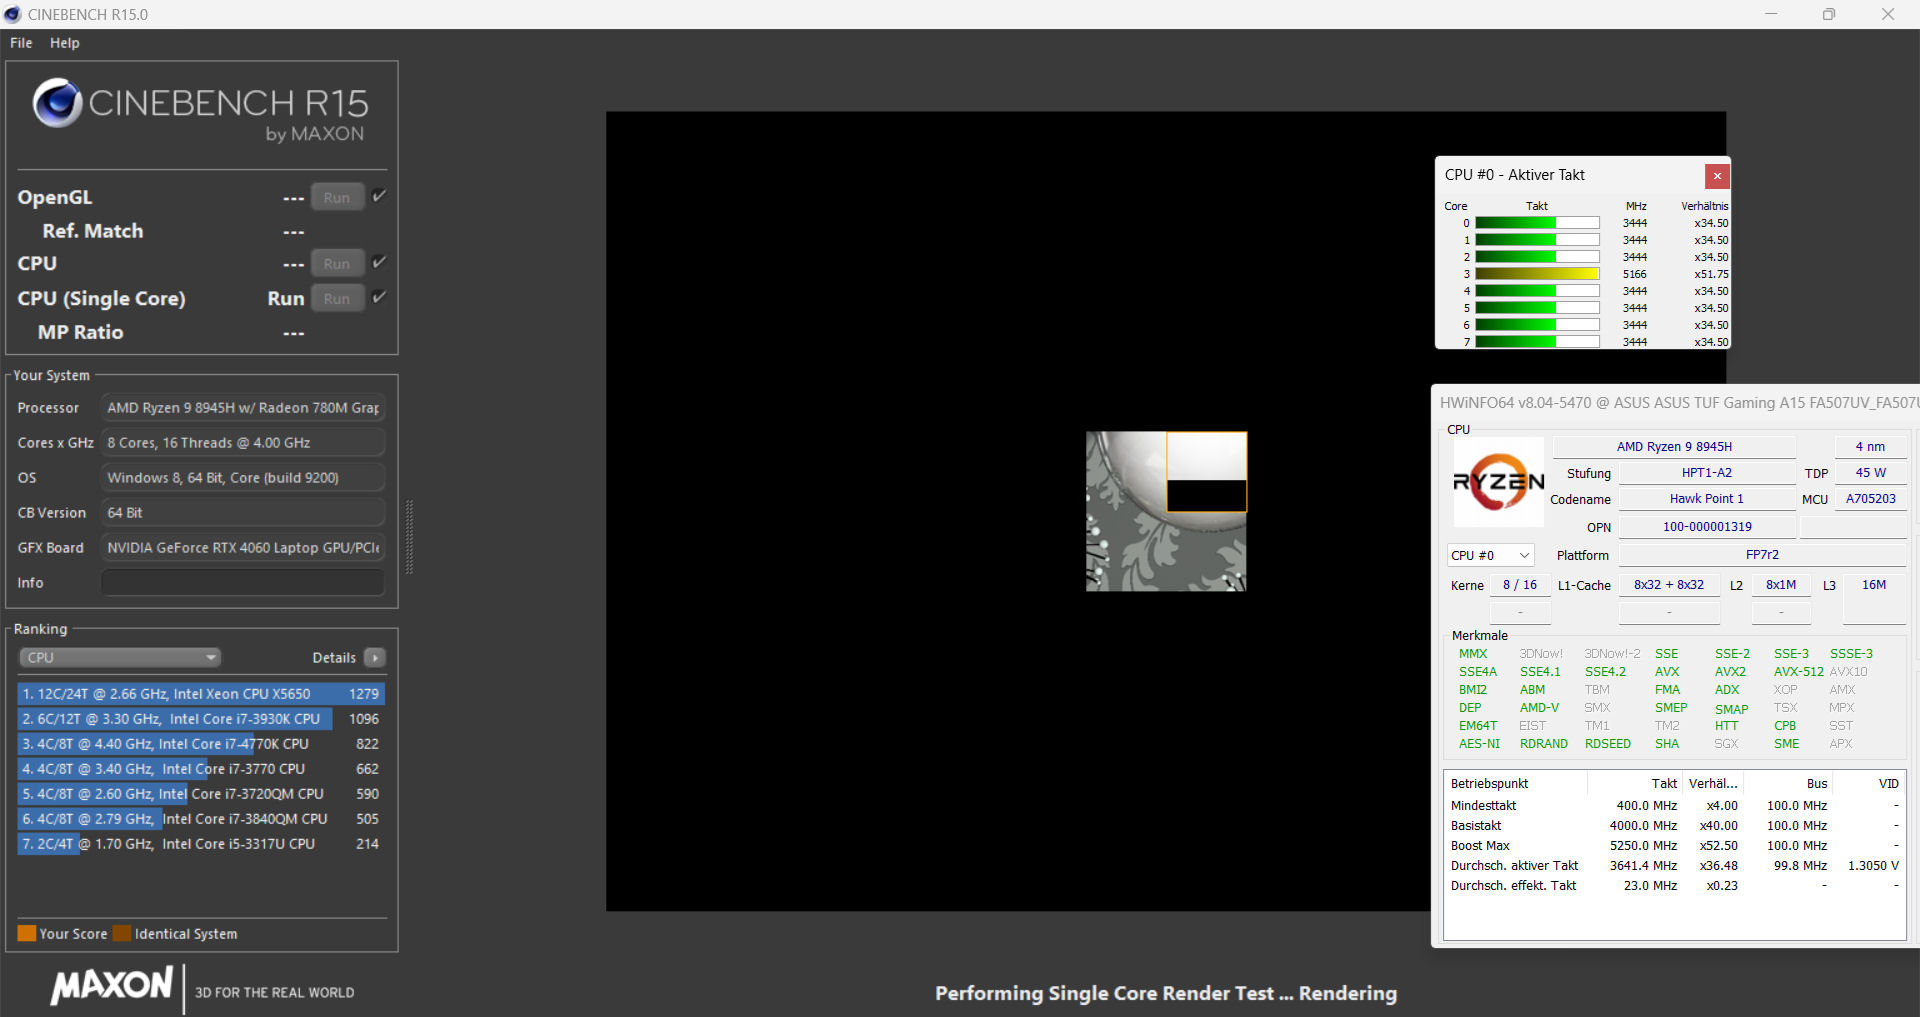Click the Hawk Point 1 codename field
This screenshot has height=1017, width=1920.
pos(1706,499)
